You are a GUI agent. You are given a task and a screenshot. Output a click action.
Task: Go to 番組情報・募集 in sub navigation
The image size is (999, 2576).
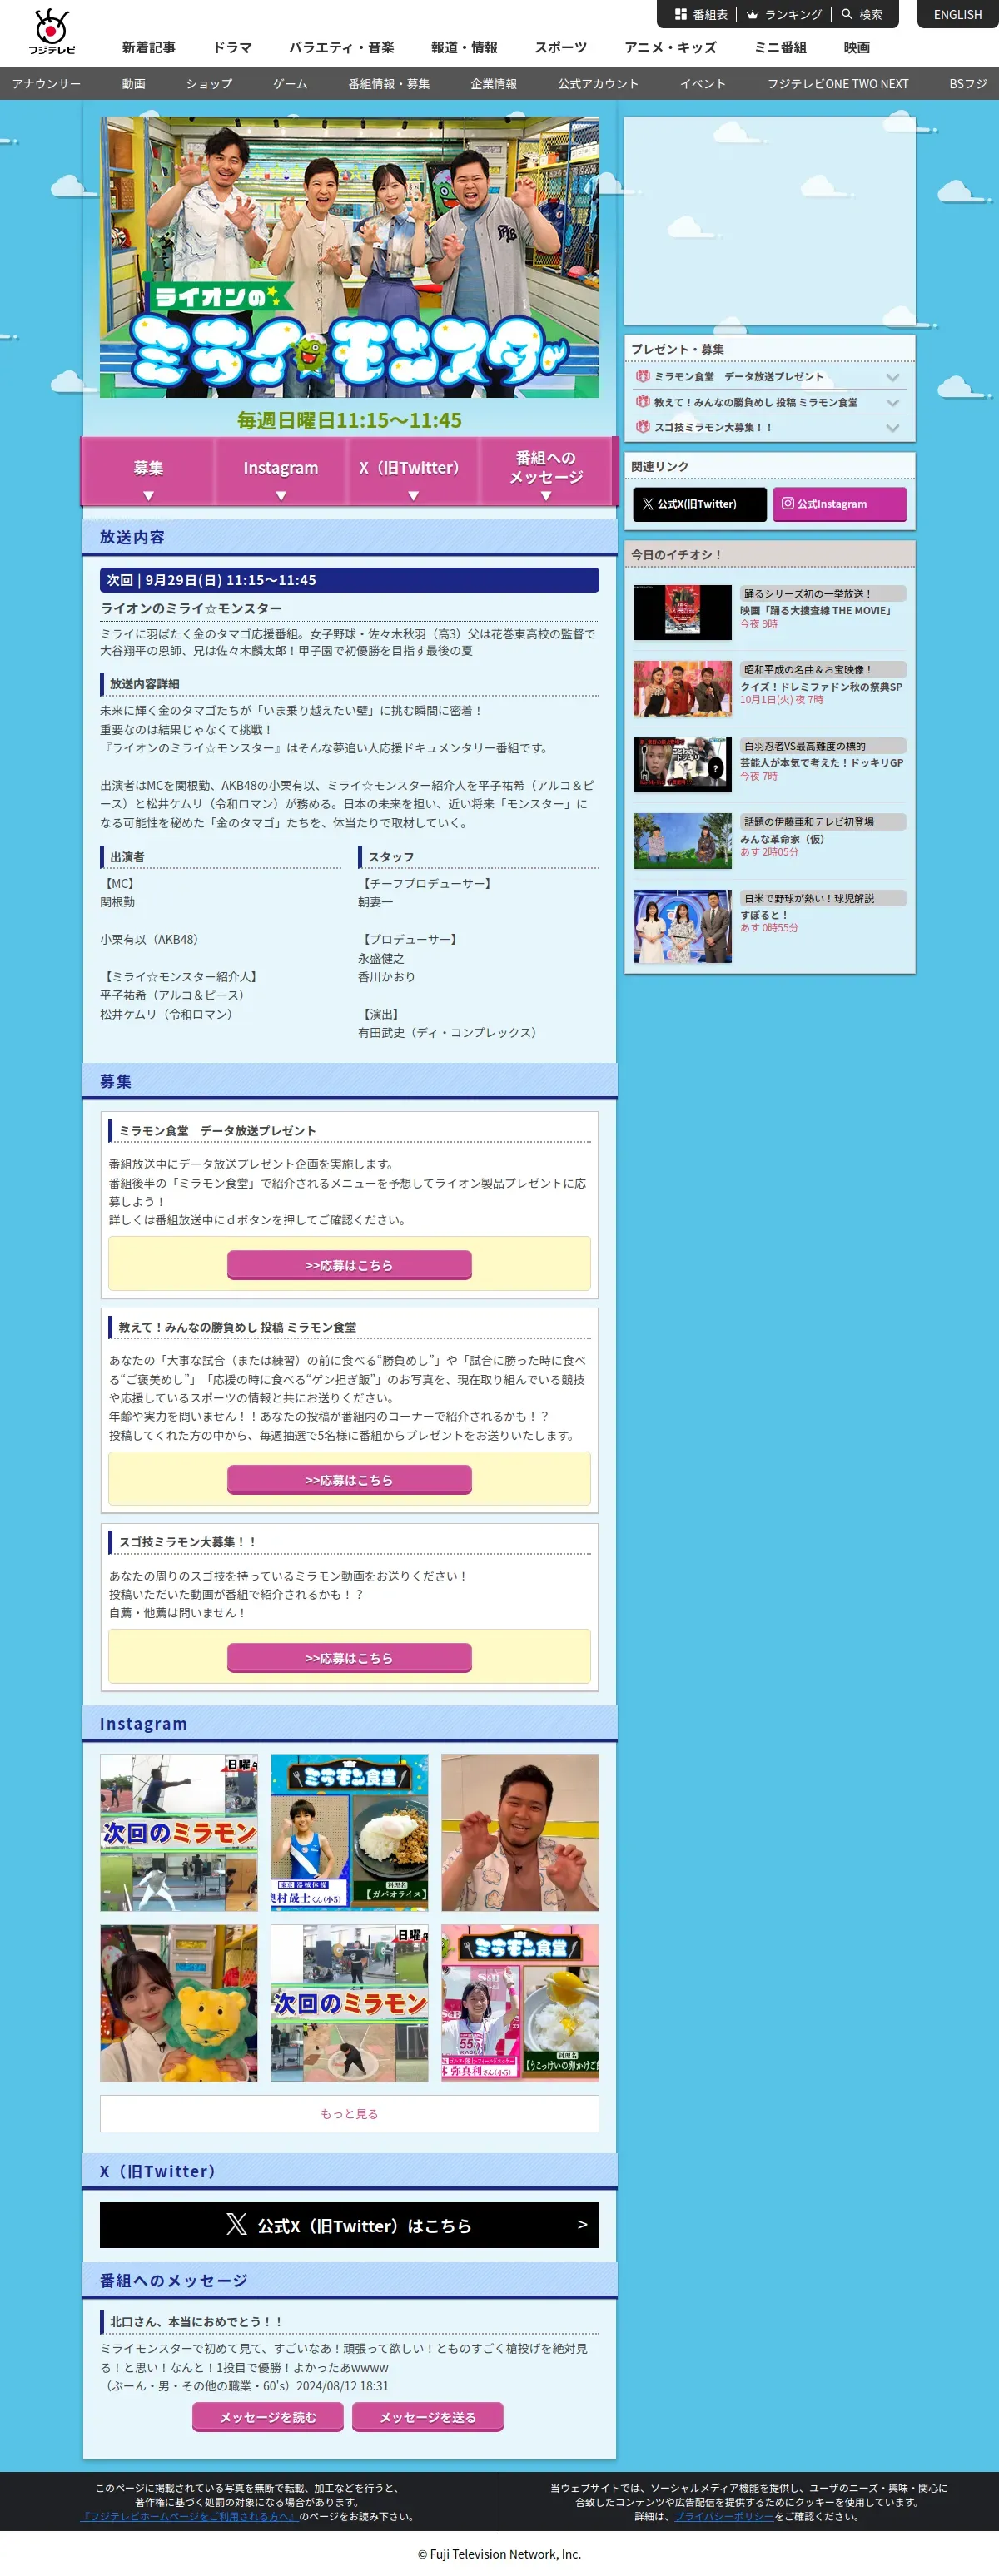point(389,84)
